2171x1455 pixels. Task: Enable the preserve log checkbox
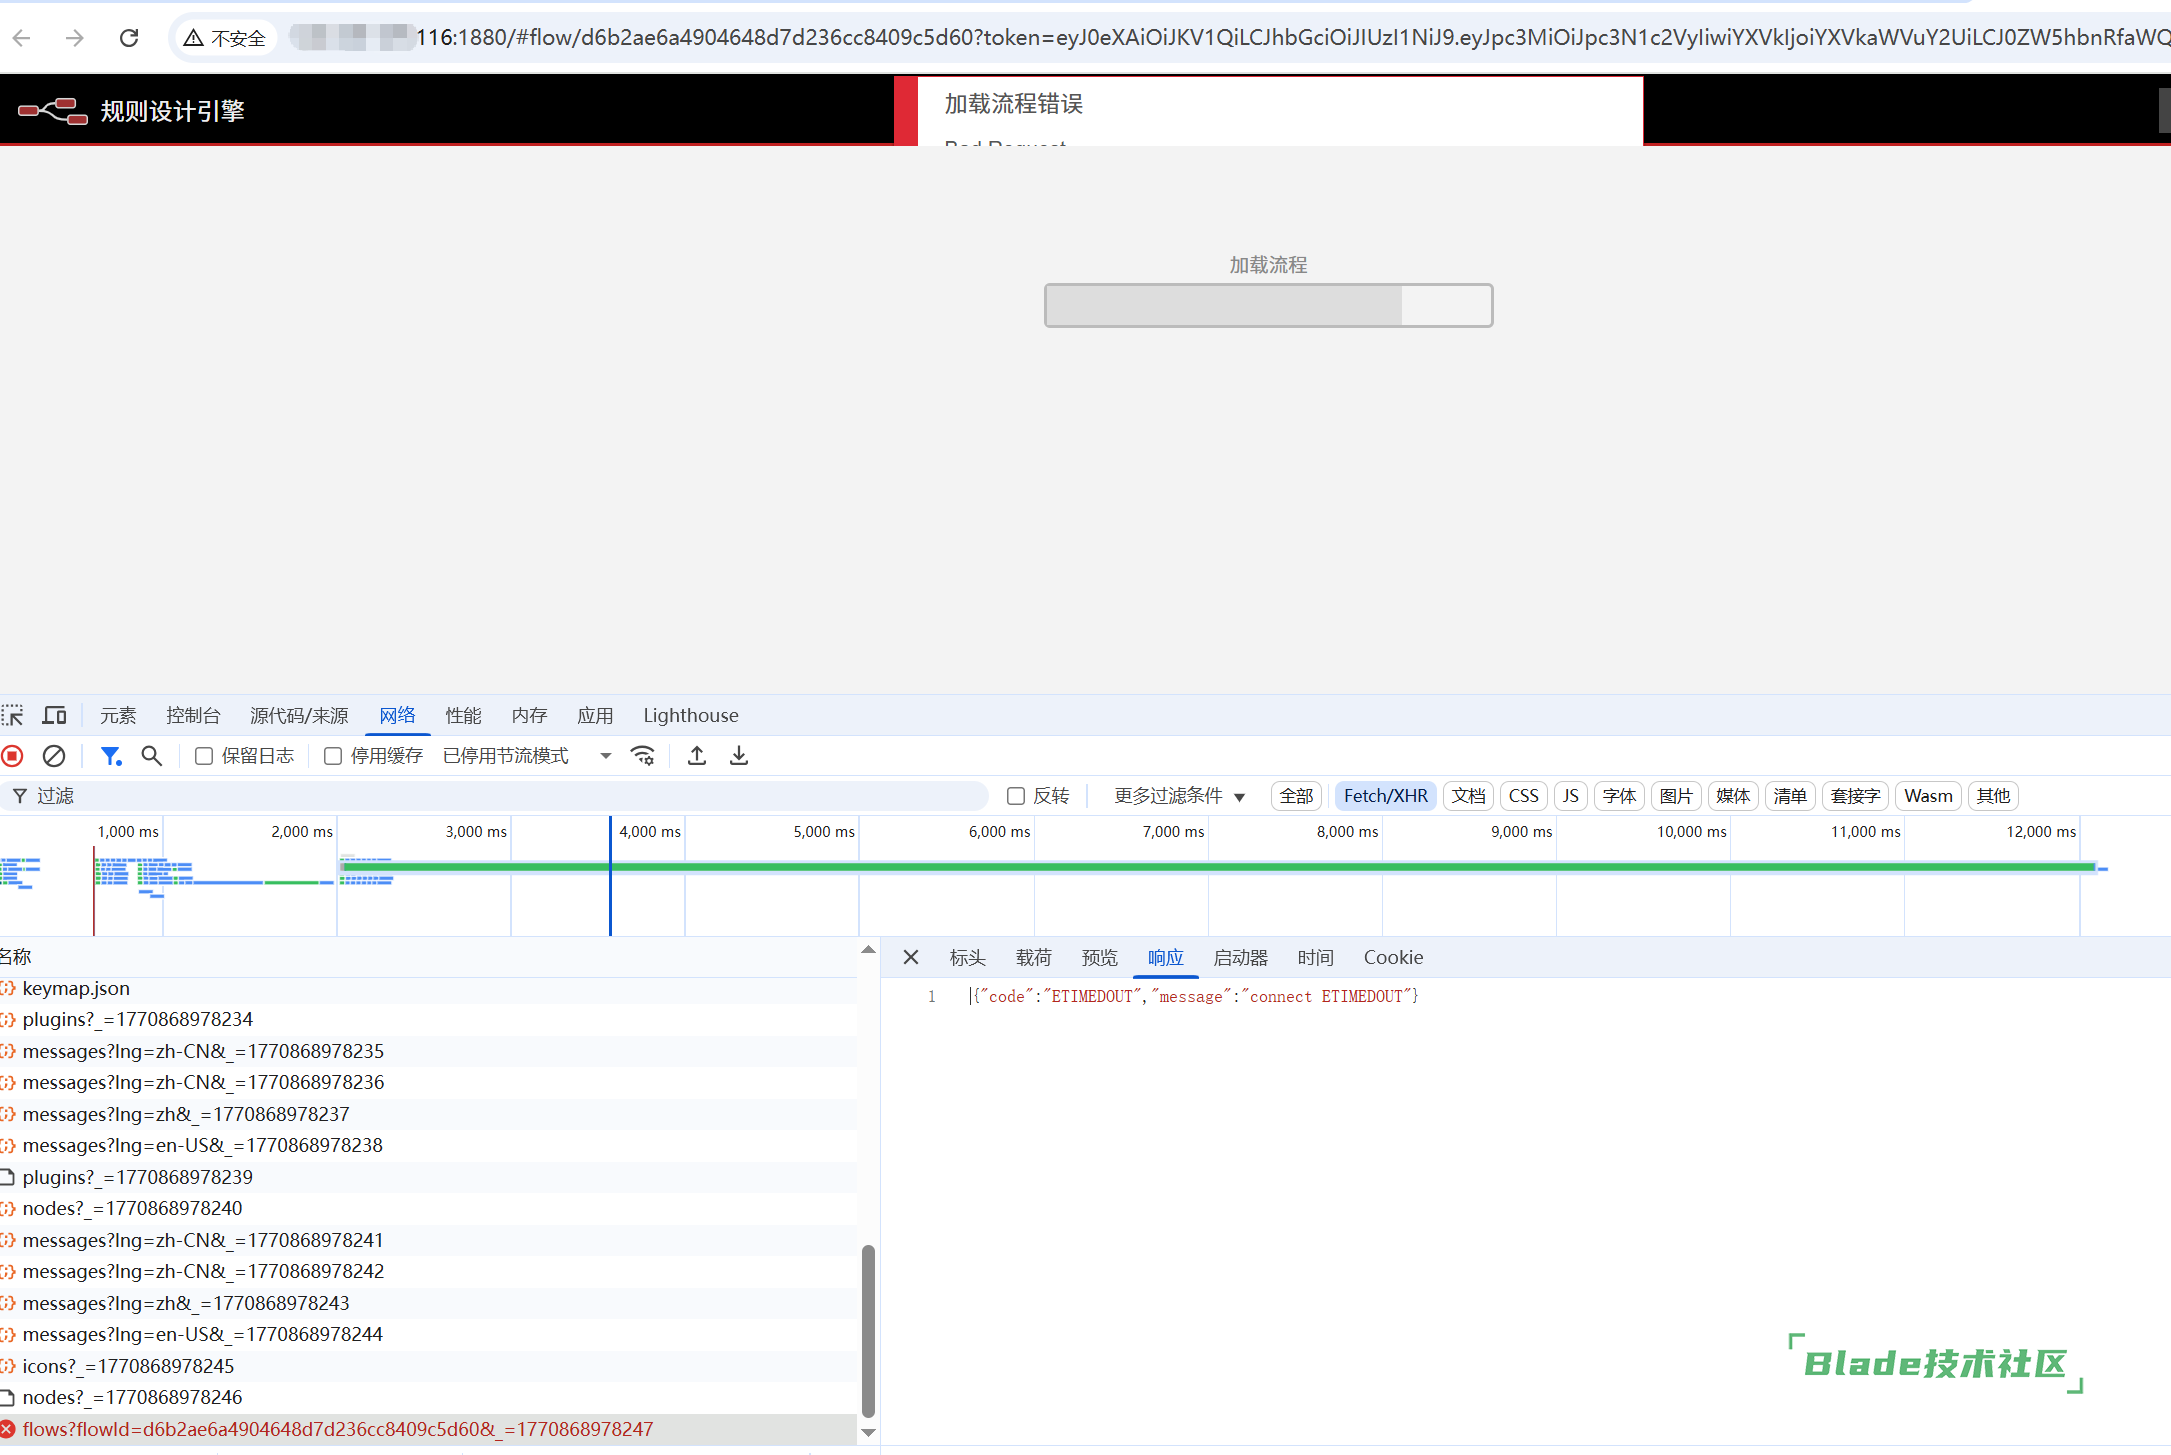click(204, 756)
